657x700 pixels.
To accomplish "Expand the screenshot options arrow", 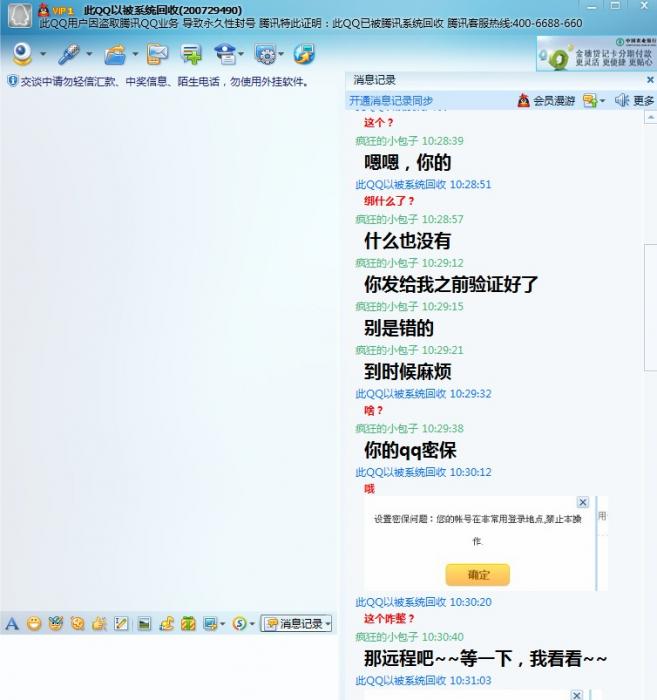I will coord(222,624).
